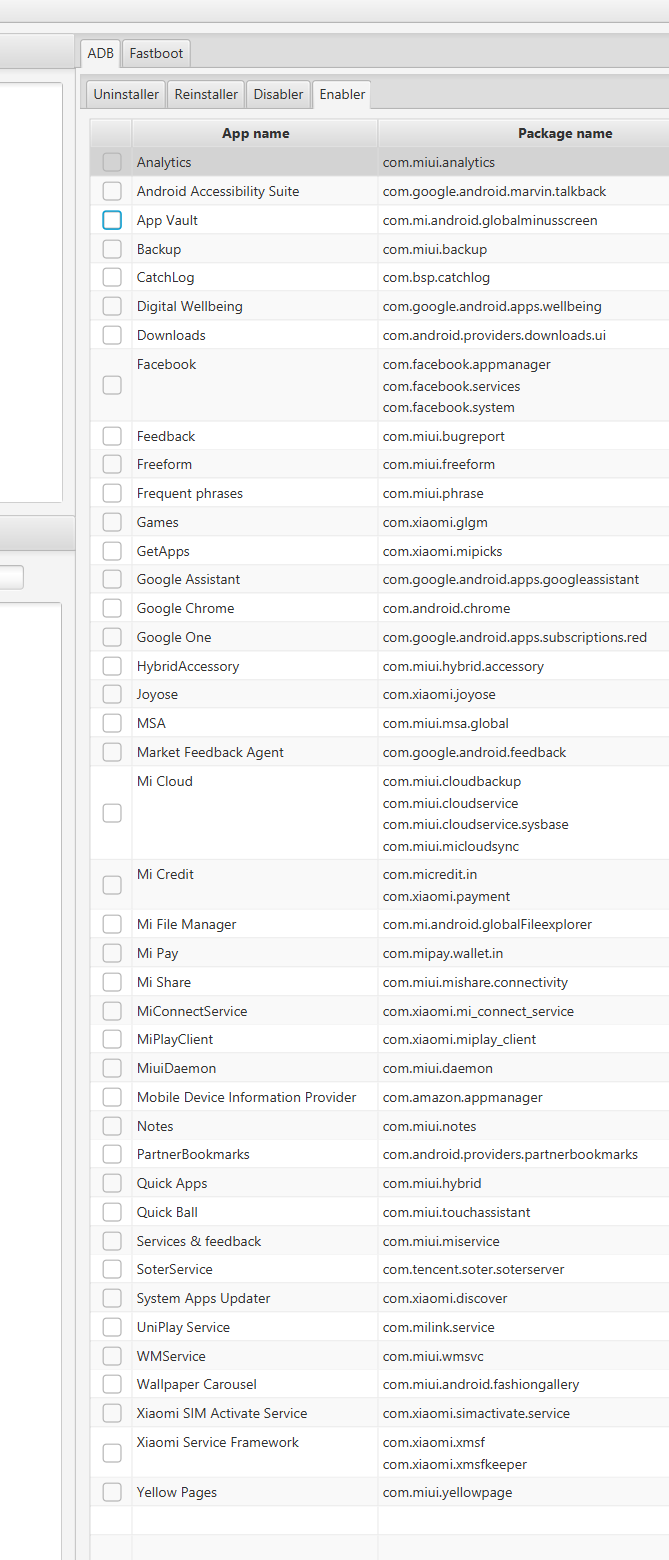This screenshot has height=1560, width=669.
Task: Select com.google.android.marvin.talkback package text
Action: click(x=494, y=191)
